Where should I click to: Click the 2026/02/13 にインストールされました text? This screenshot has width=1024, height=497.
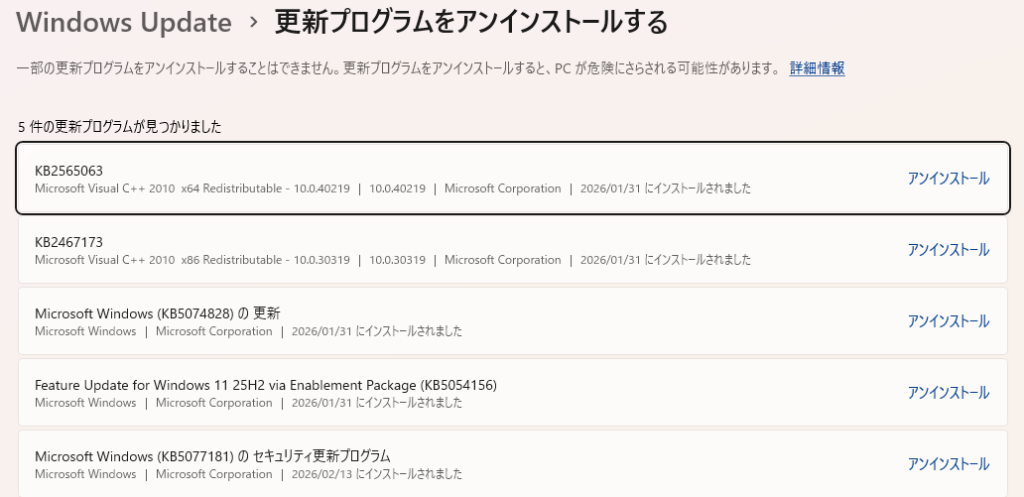point(377,474)
